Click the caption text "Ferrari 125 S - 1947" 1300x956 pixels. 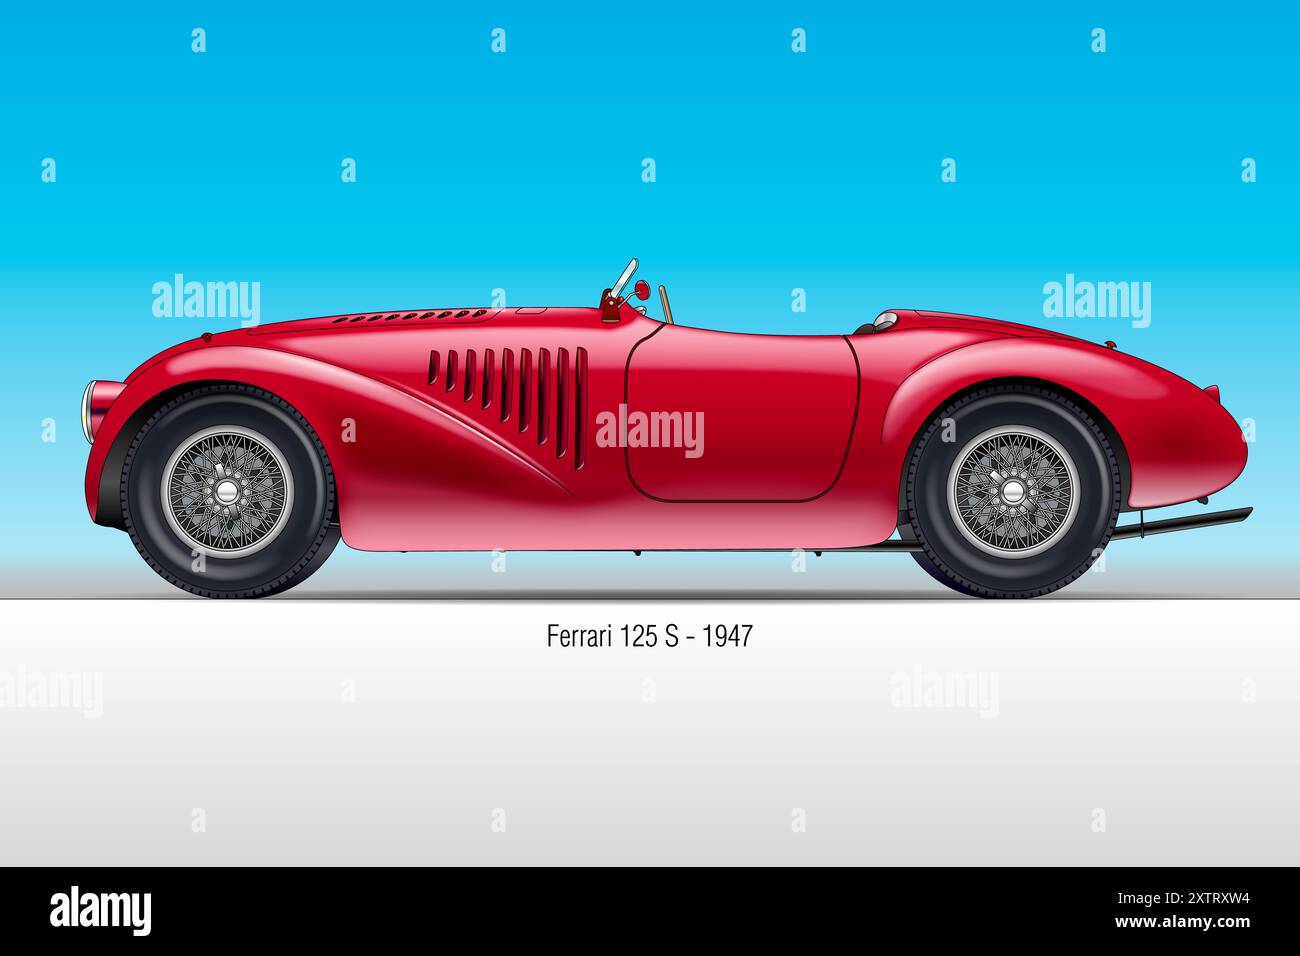(x=649, y=636)
